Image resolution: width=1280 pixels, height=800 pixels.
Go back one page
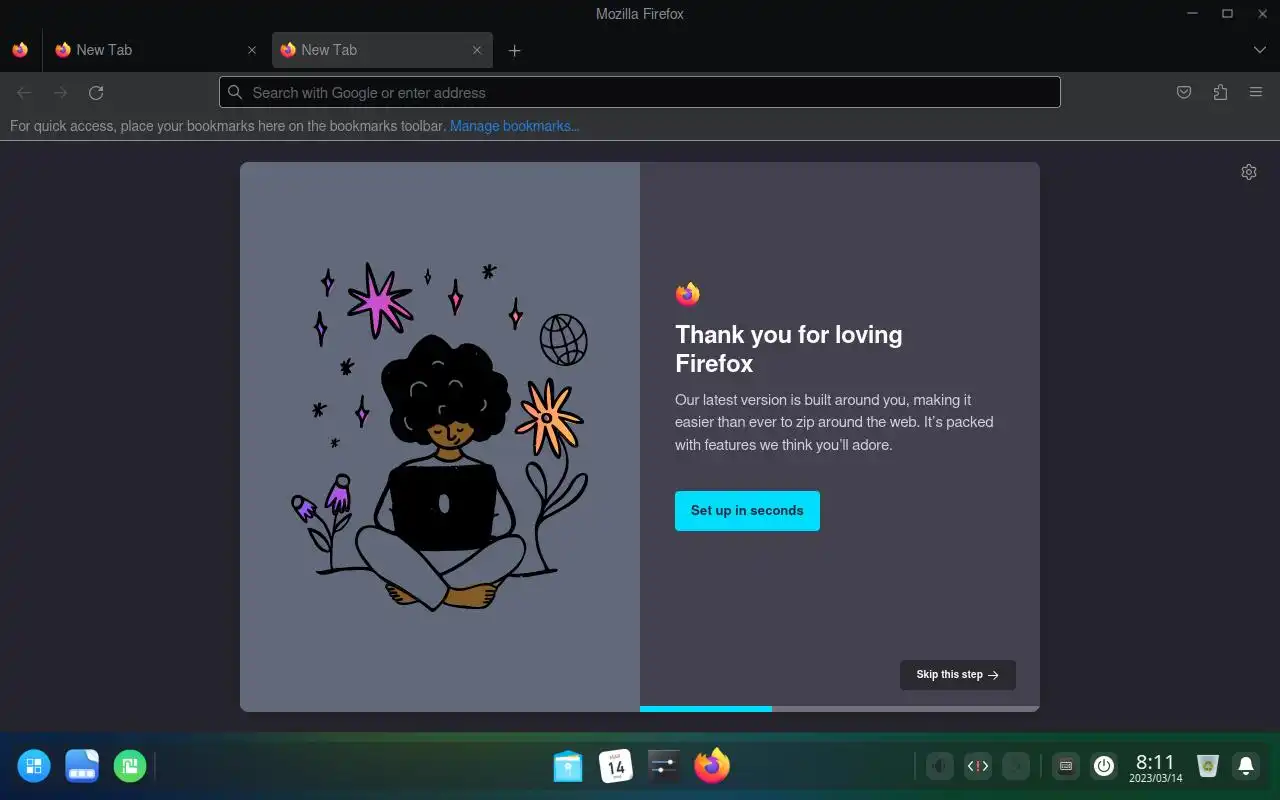24,93
